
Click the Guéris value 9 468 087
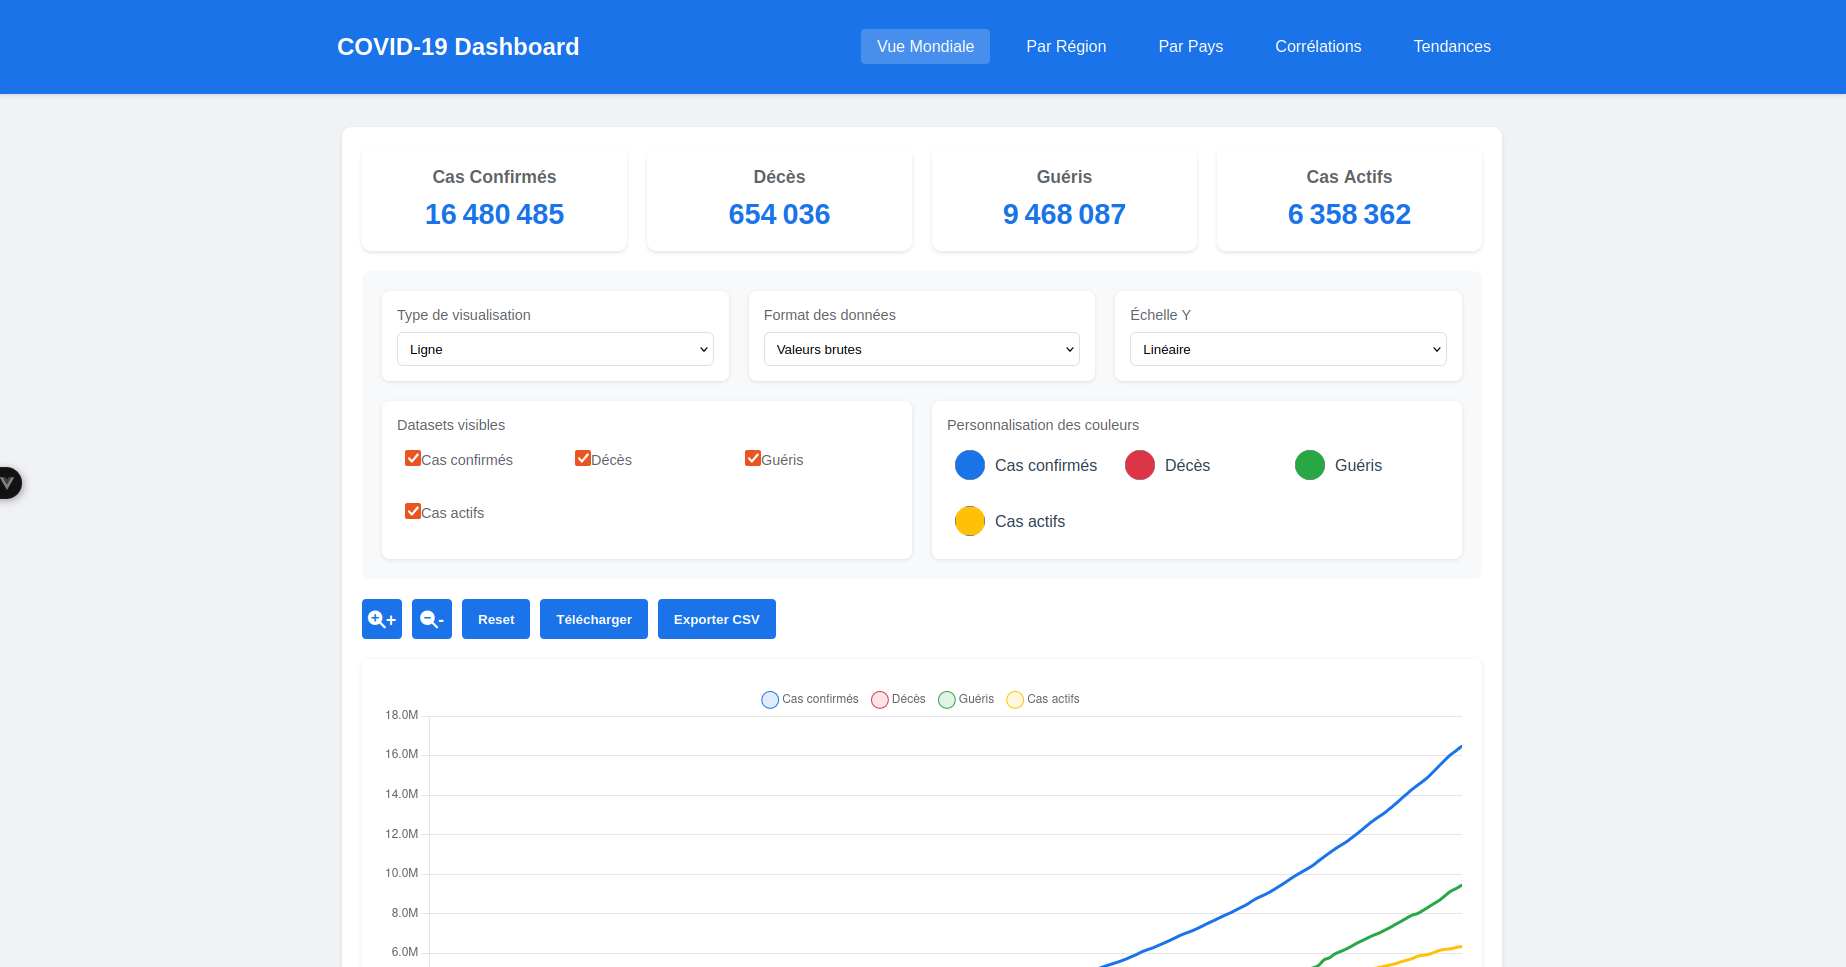pyautogui.click(x=1064, y=214)
